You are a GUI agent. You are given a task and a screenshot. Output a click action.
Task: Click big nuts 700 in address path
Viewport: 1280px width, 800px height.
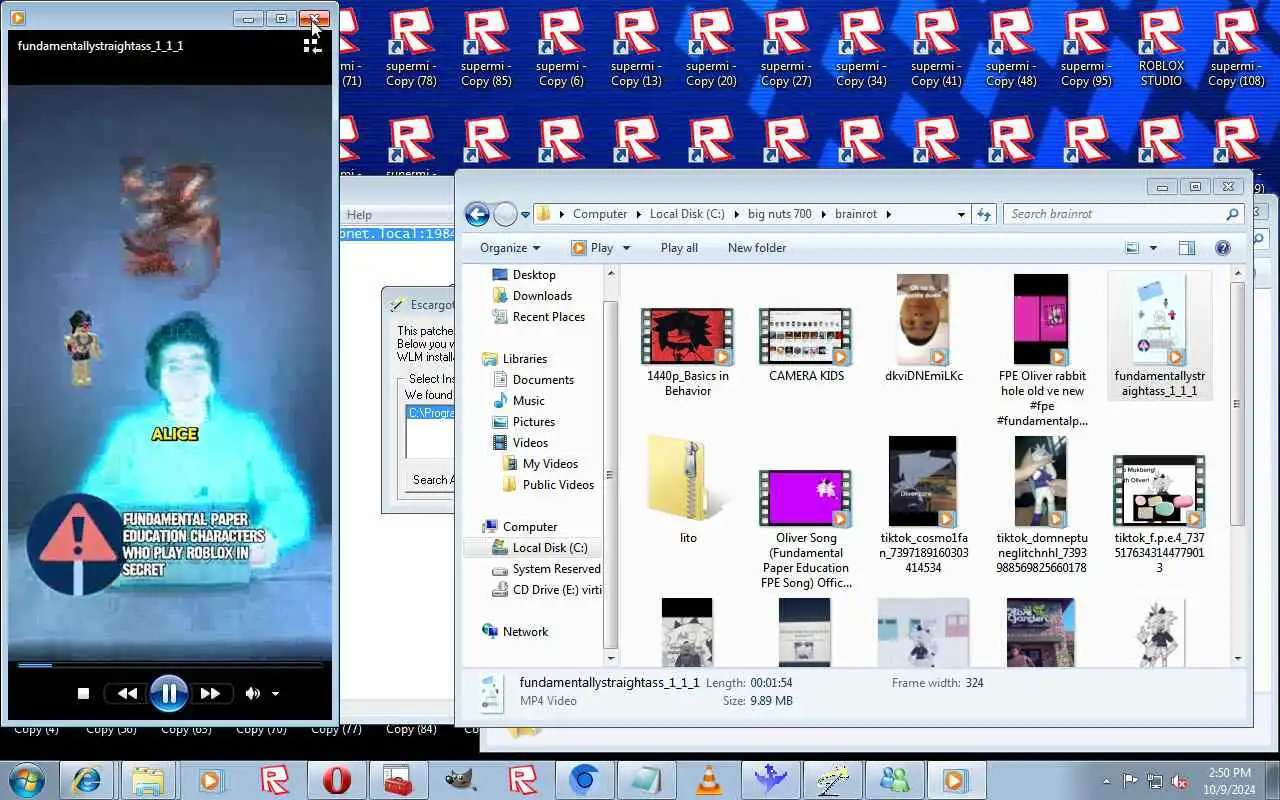780,214
